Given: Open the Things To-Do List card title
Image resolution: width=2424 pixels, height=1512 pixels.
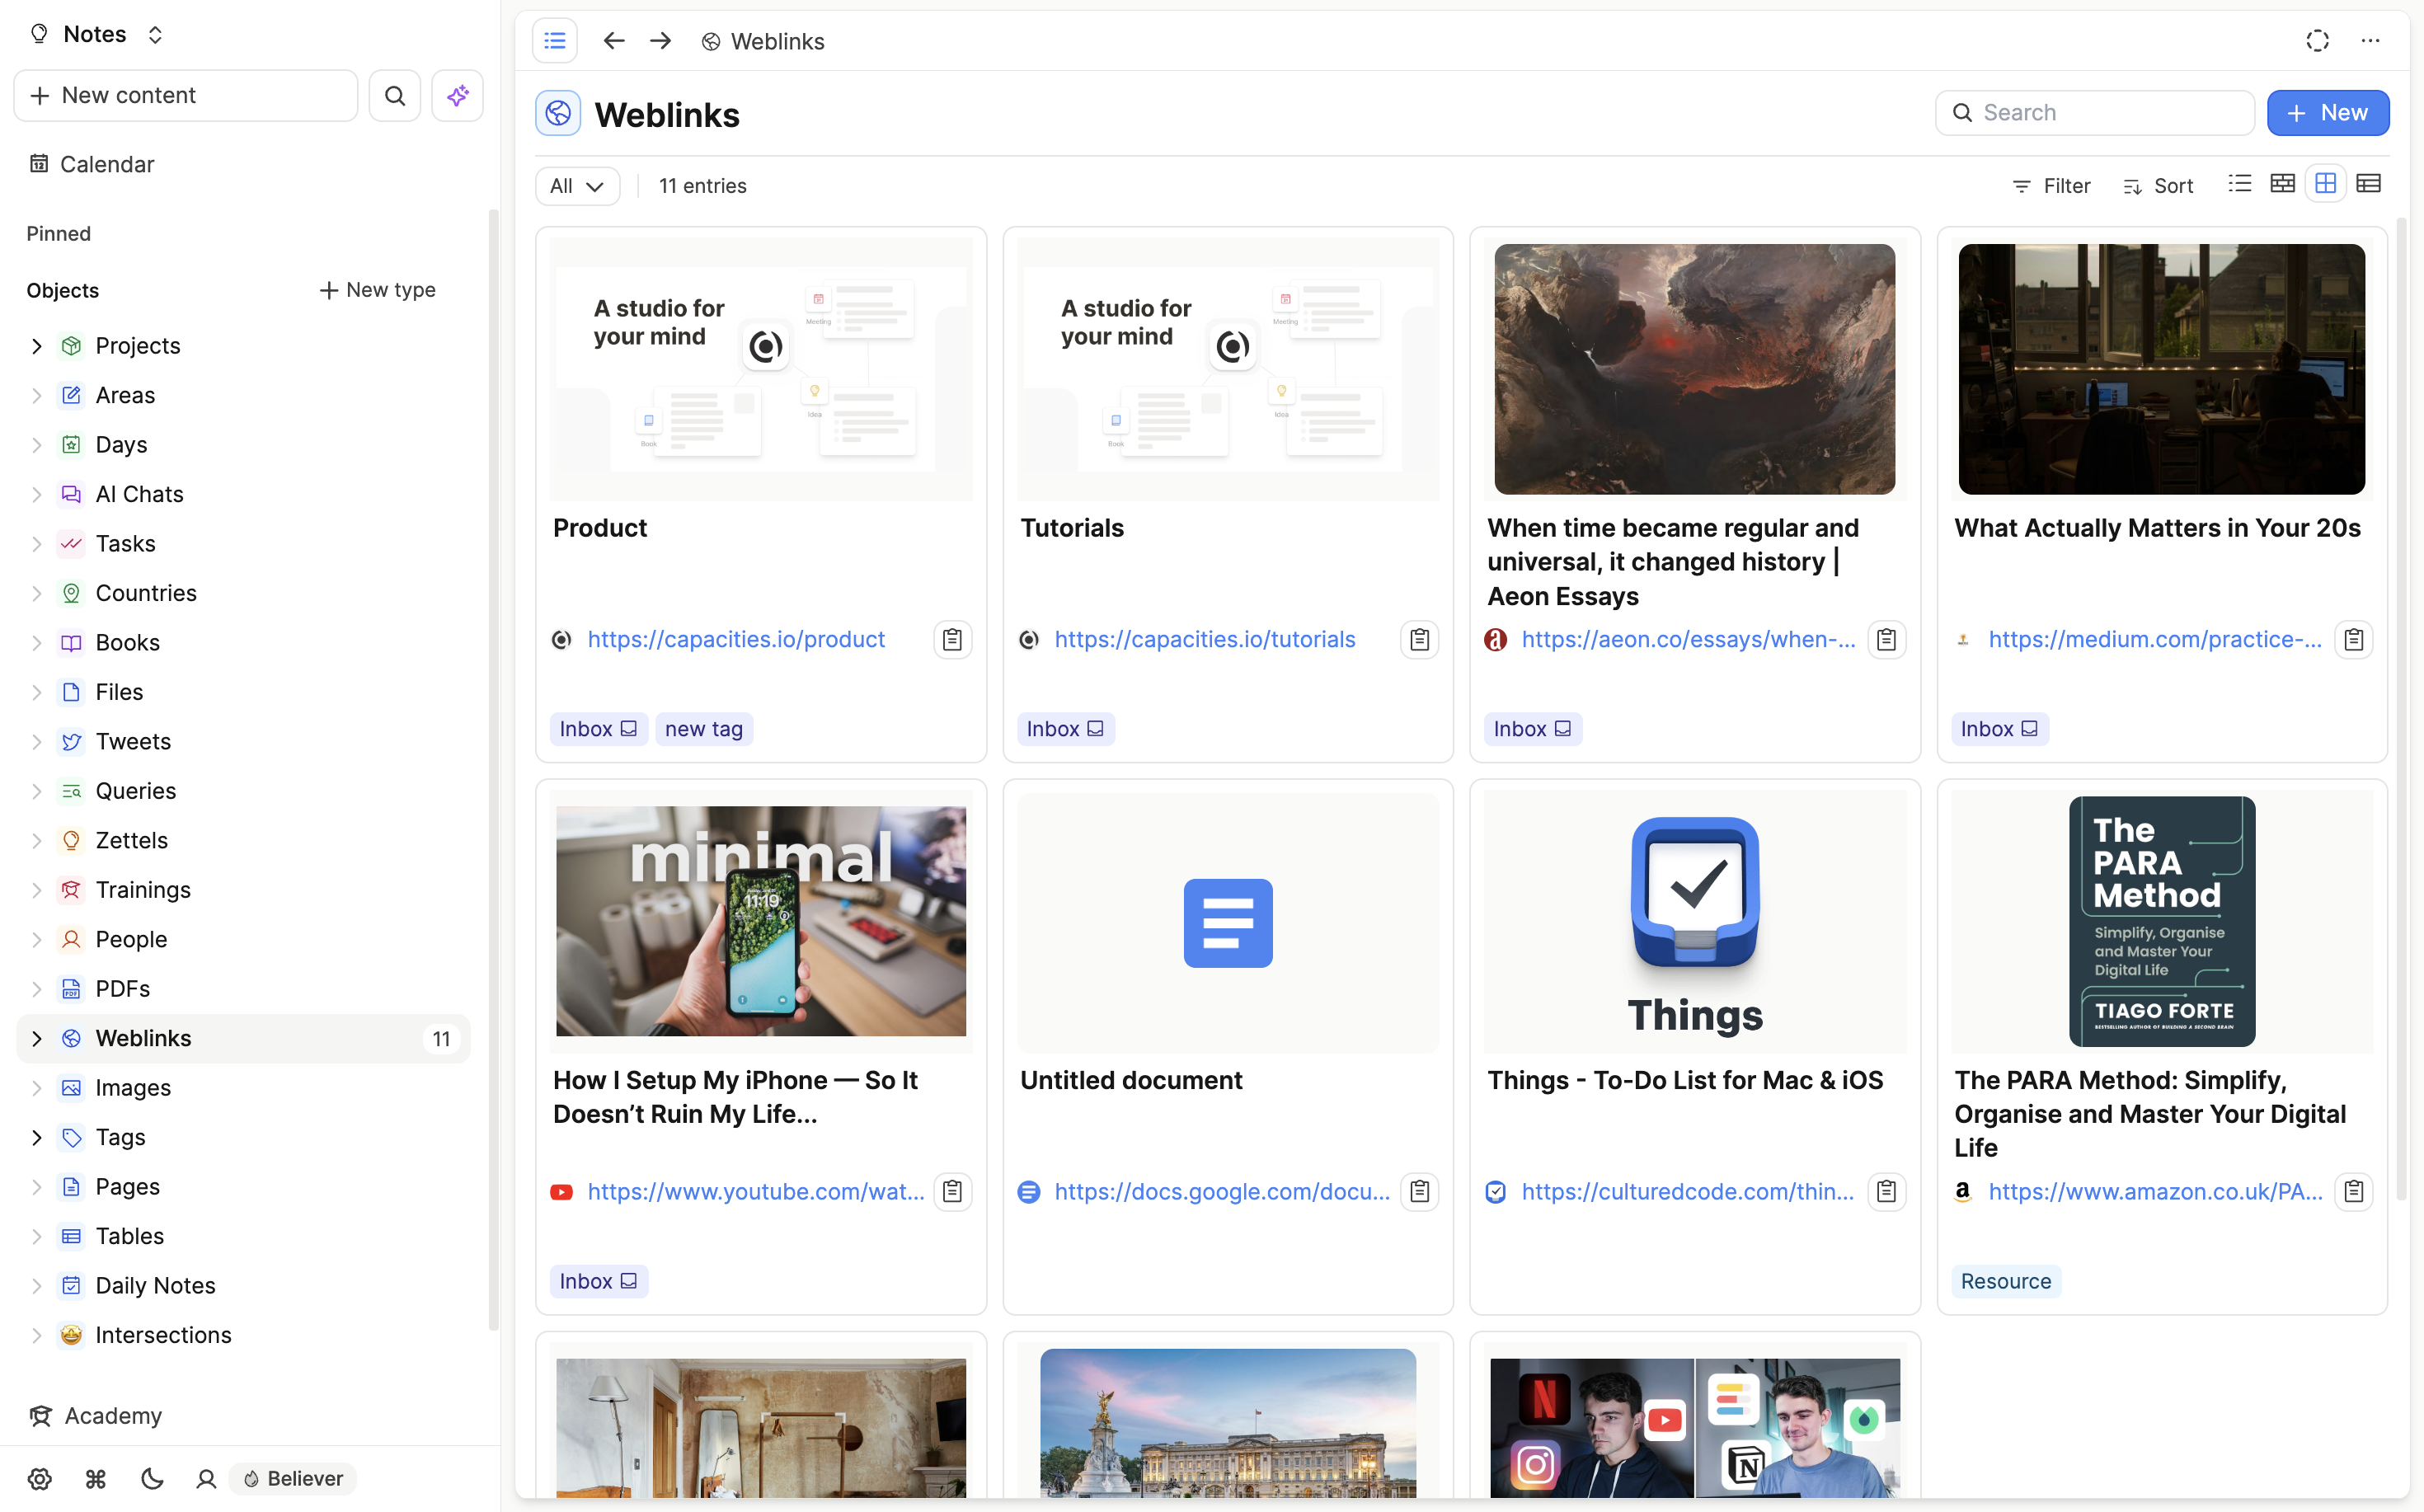Looking at the screenshot, I should pyautogui.click(x=1684, y=1080).
